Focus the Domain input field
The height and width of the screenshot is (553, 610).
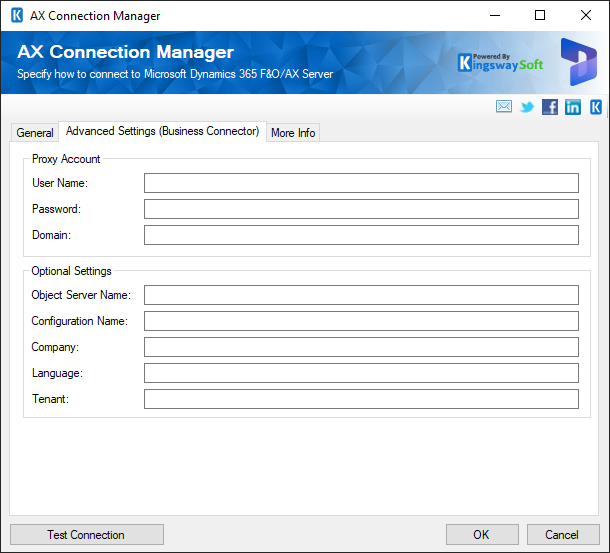click(361, 235)
